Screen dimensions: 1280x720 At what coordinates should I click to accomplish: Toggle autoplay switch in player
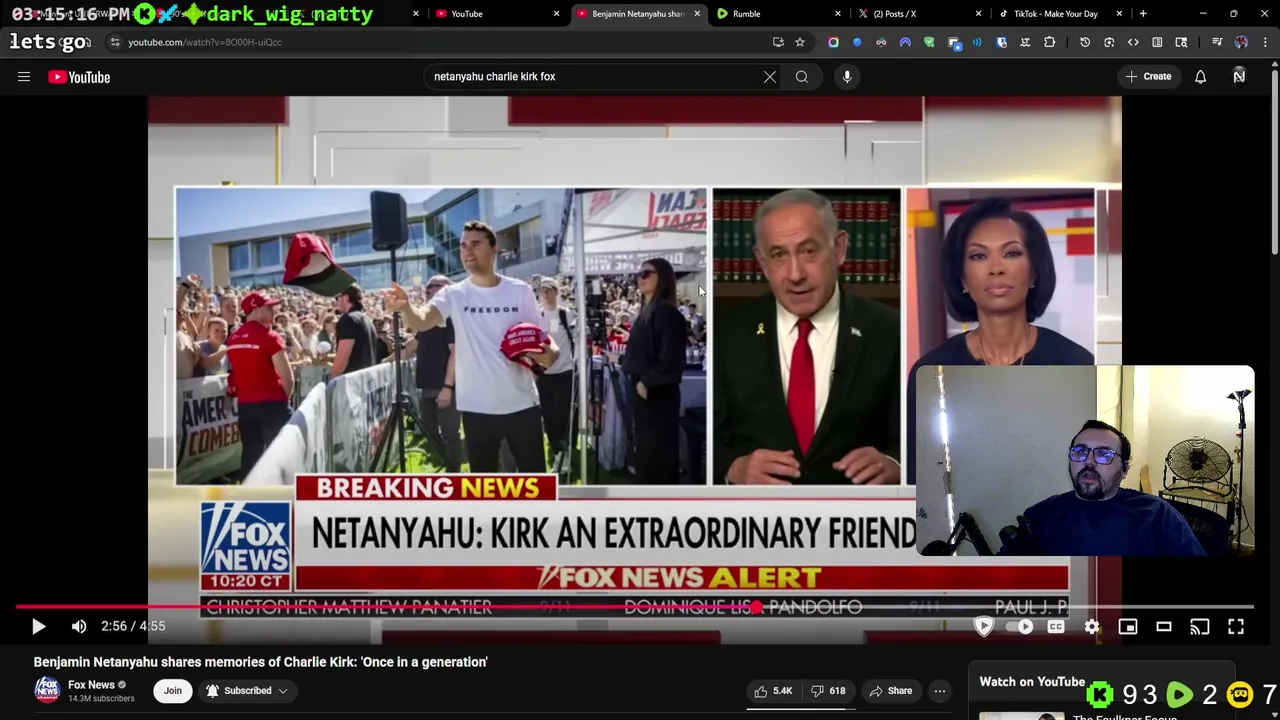click(1019, 626)
